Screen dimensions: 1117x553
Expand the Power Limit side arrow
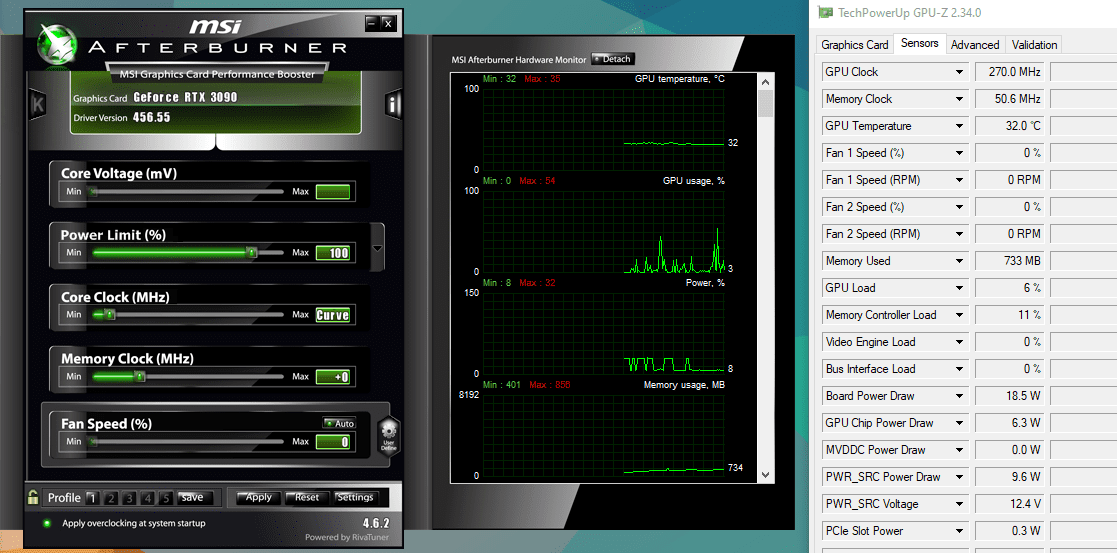click(378, 248)
